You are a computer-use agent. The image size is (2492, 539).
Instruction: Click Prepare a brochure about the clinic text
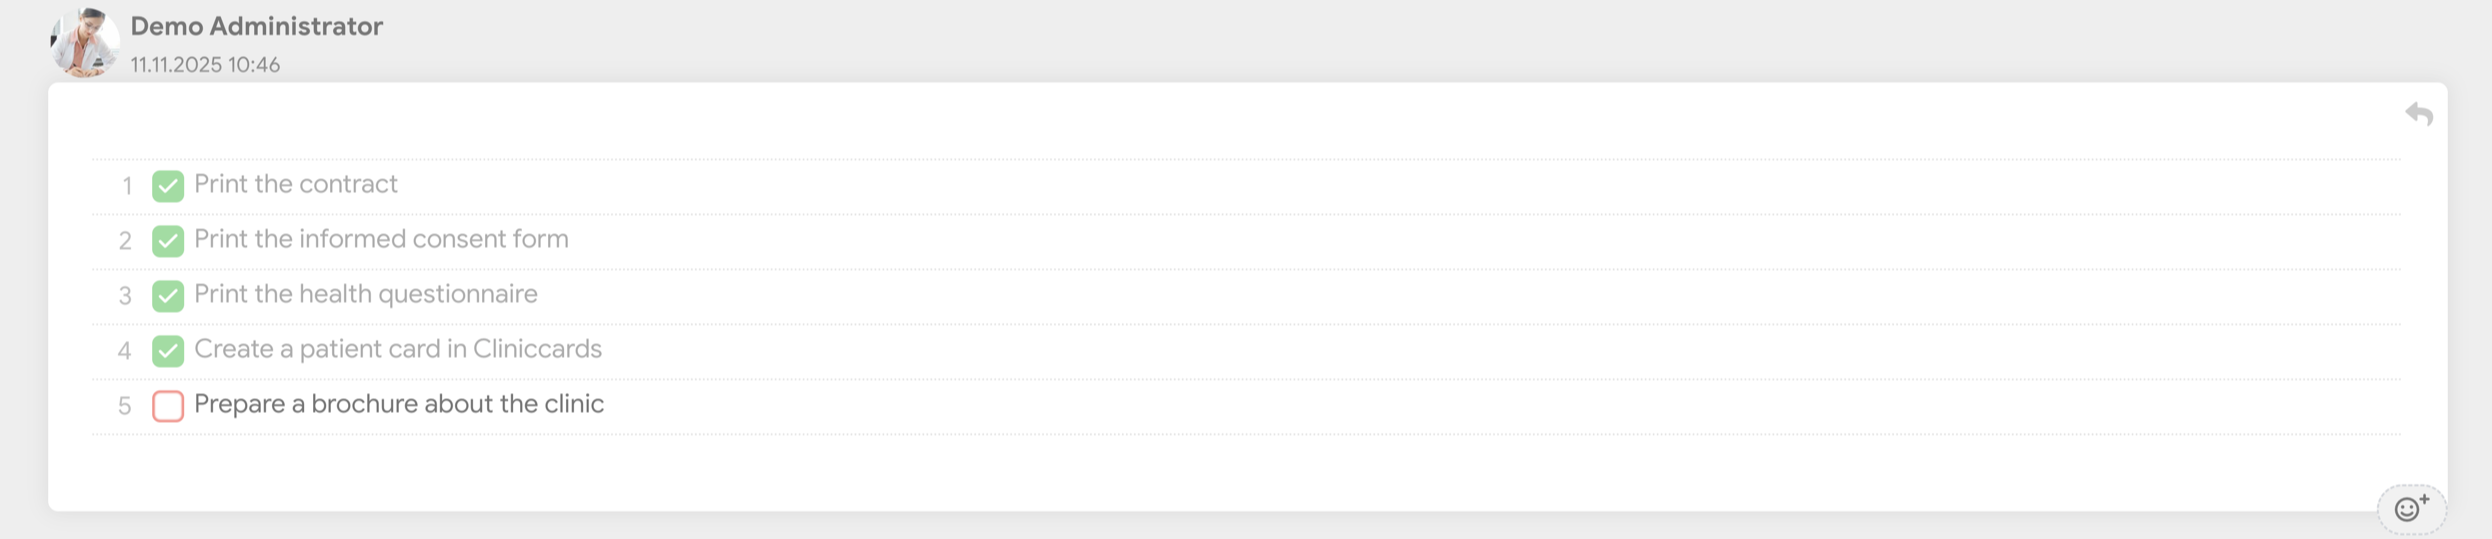coord(399,404)
